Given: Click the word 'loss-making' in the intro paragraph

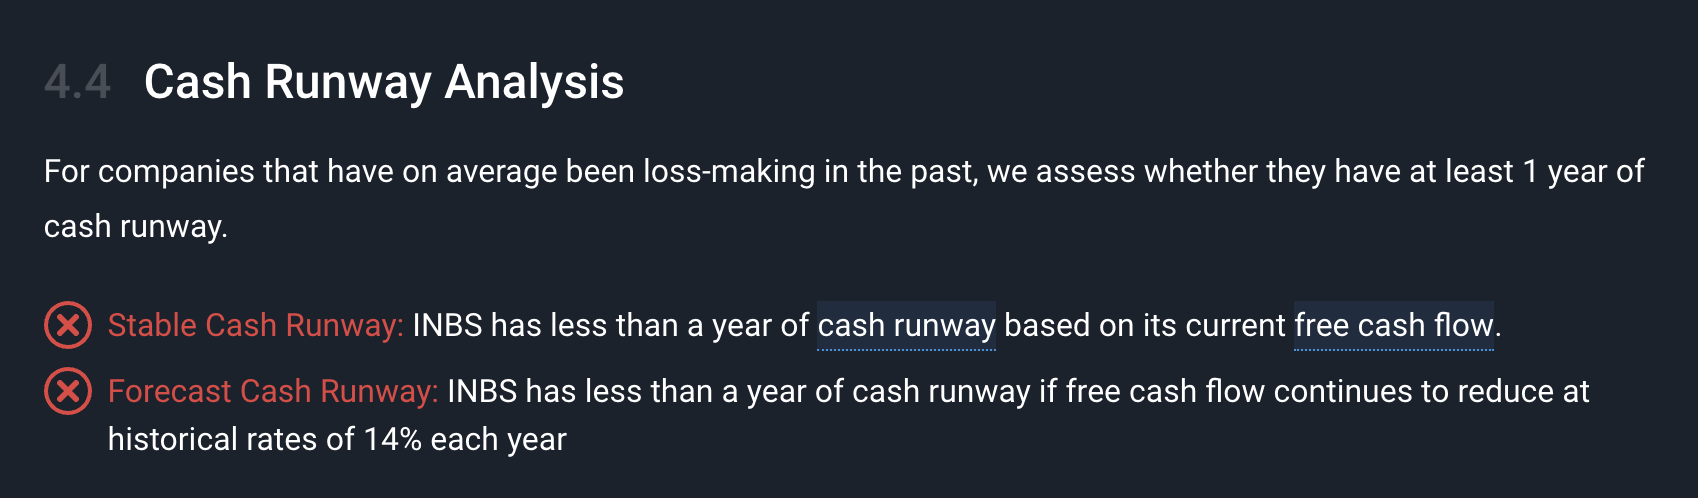Looking at the screenshot, I should 729,172.
